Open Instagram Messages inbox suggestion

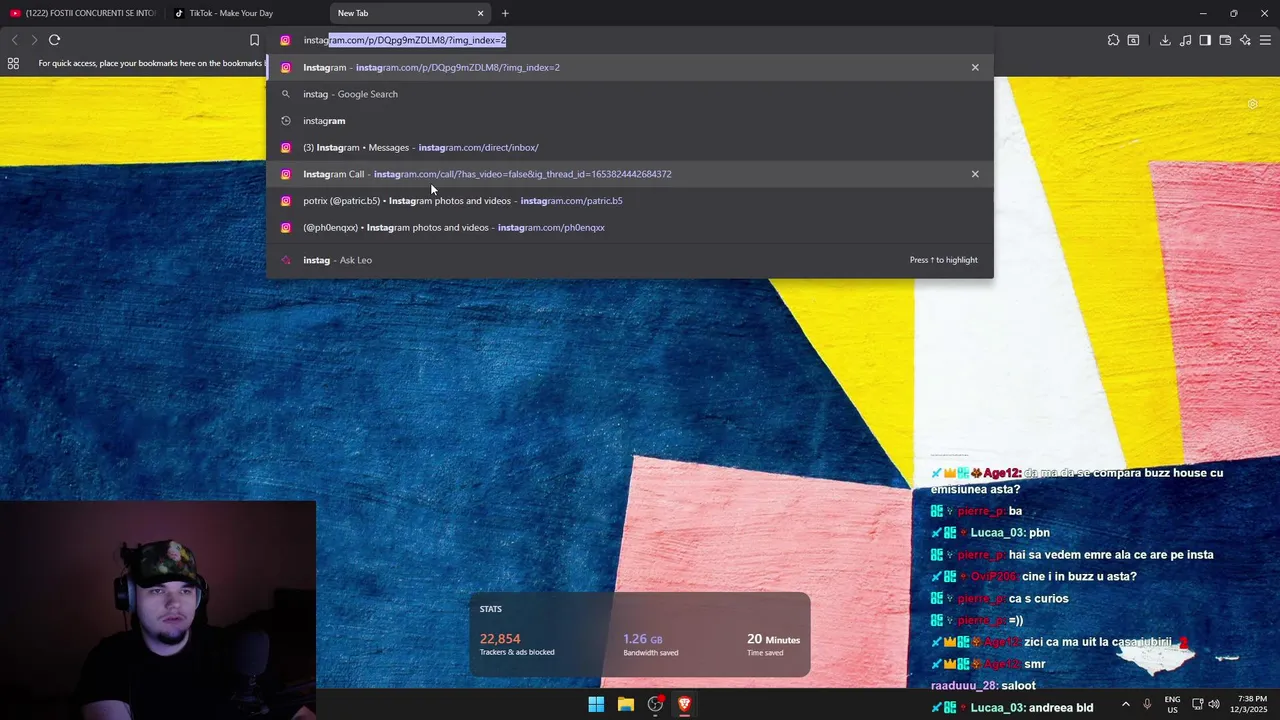tap(630, 147)
